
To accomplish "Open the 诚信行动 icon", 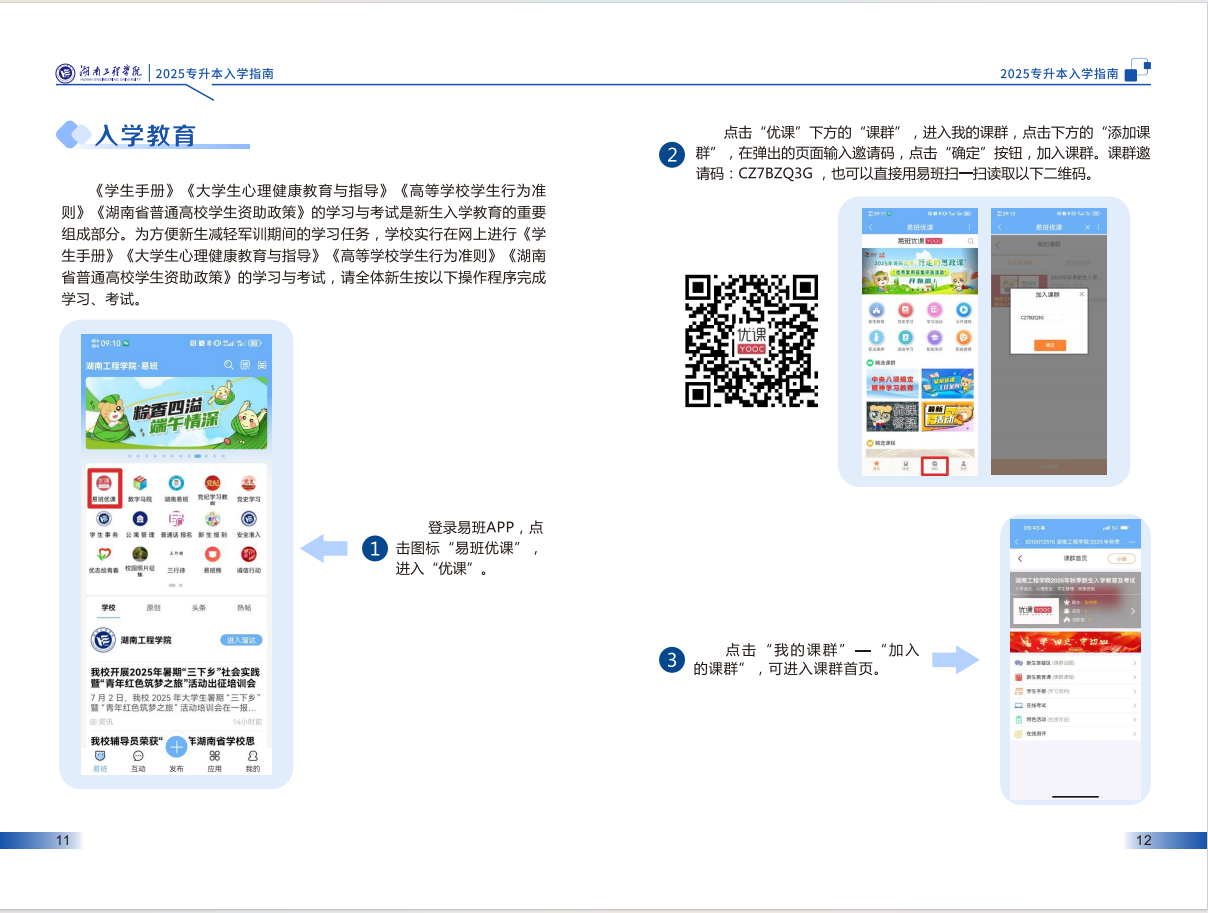I will click(248, 554).
